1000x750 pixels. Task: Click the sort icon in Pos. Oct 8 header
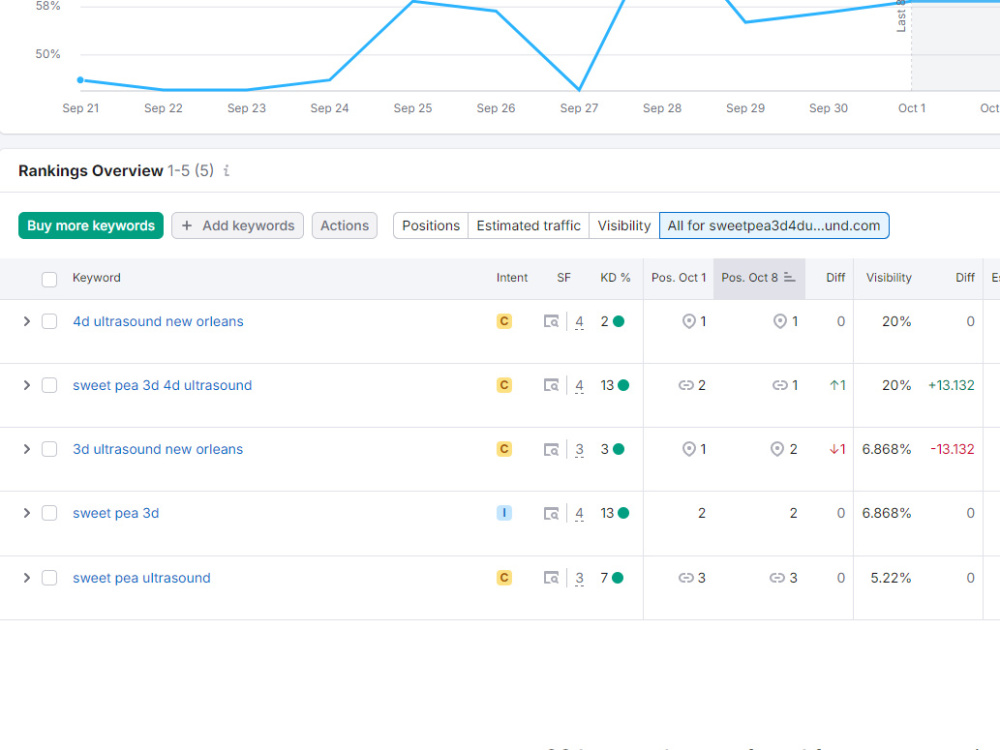790,277
